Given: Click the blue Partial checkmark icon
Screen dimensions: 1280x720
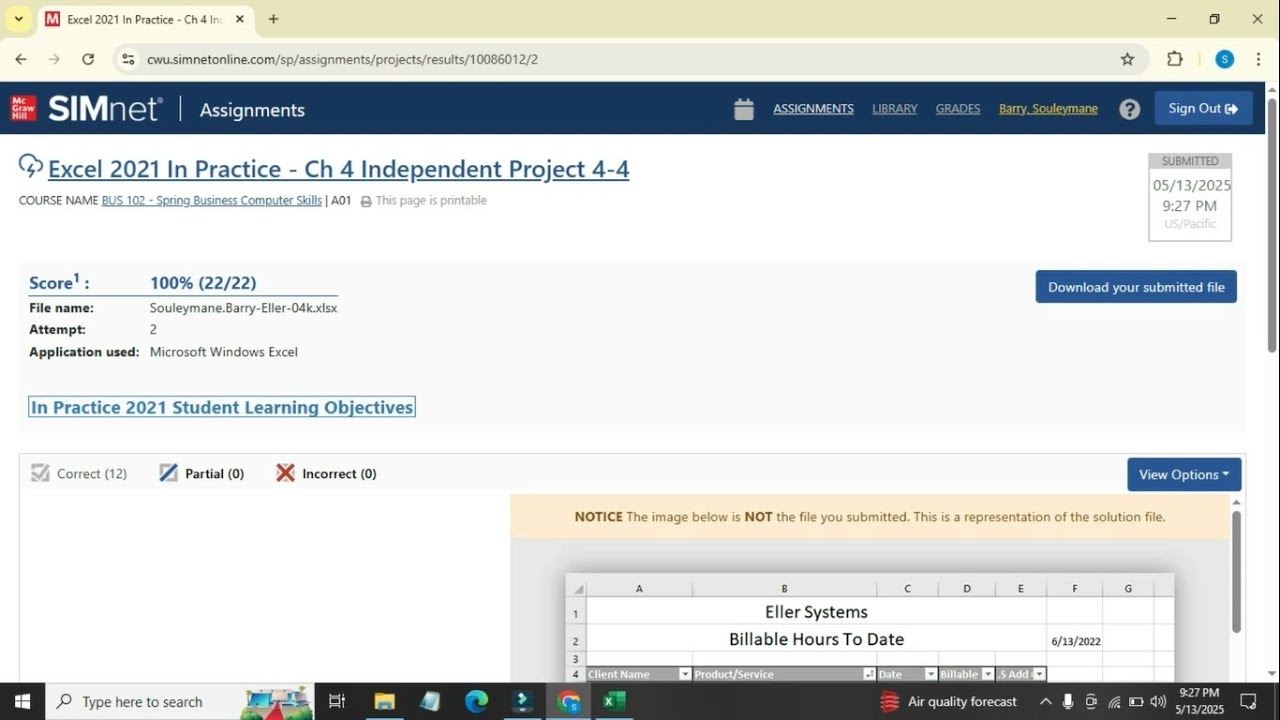Looking at the screenshot, I should 168,473.
